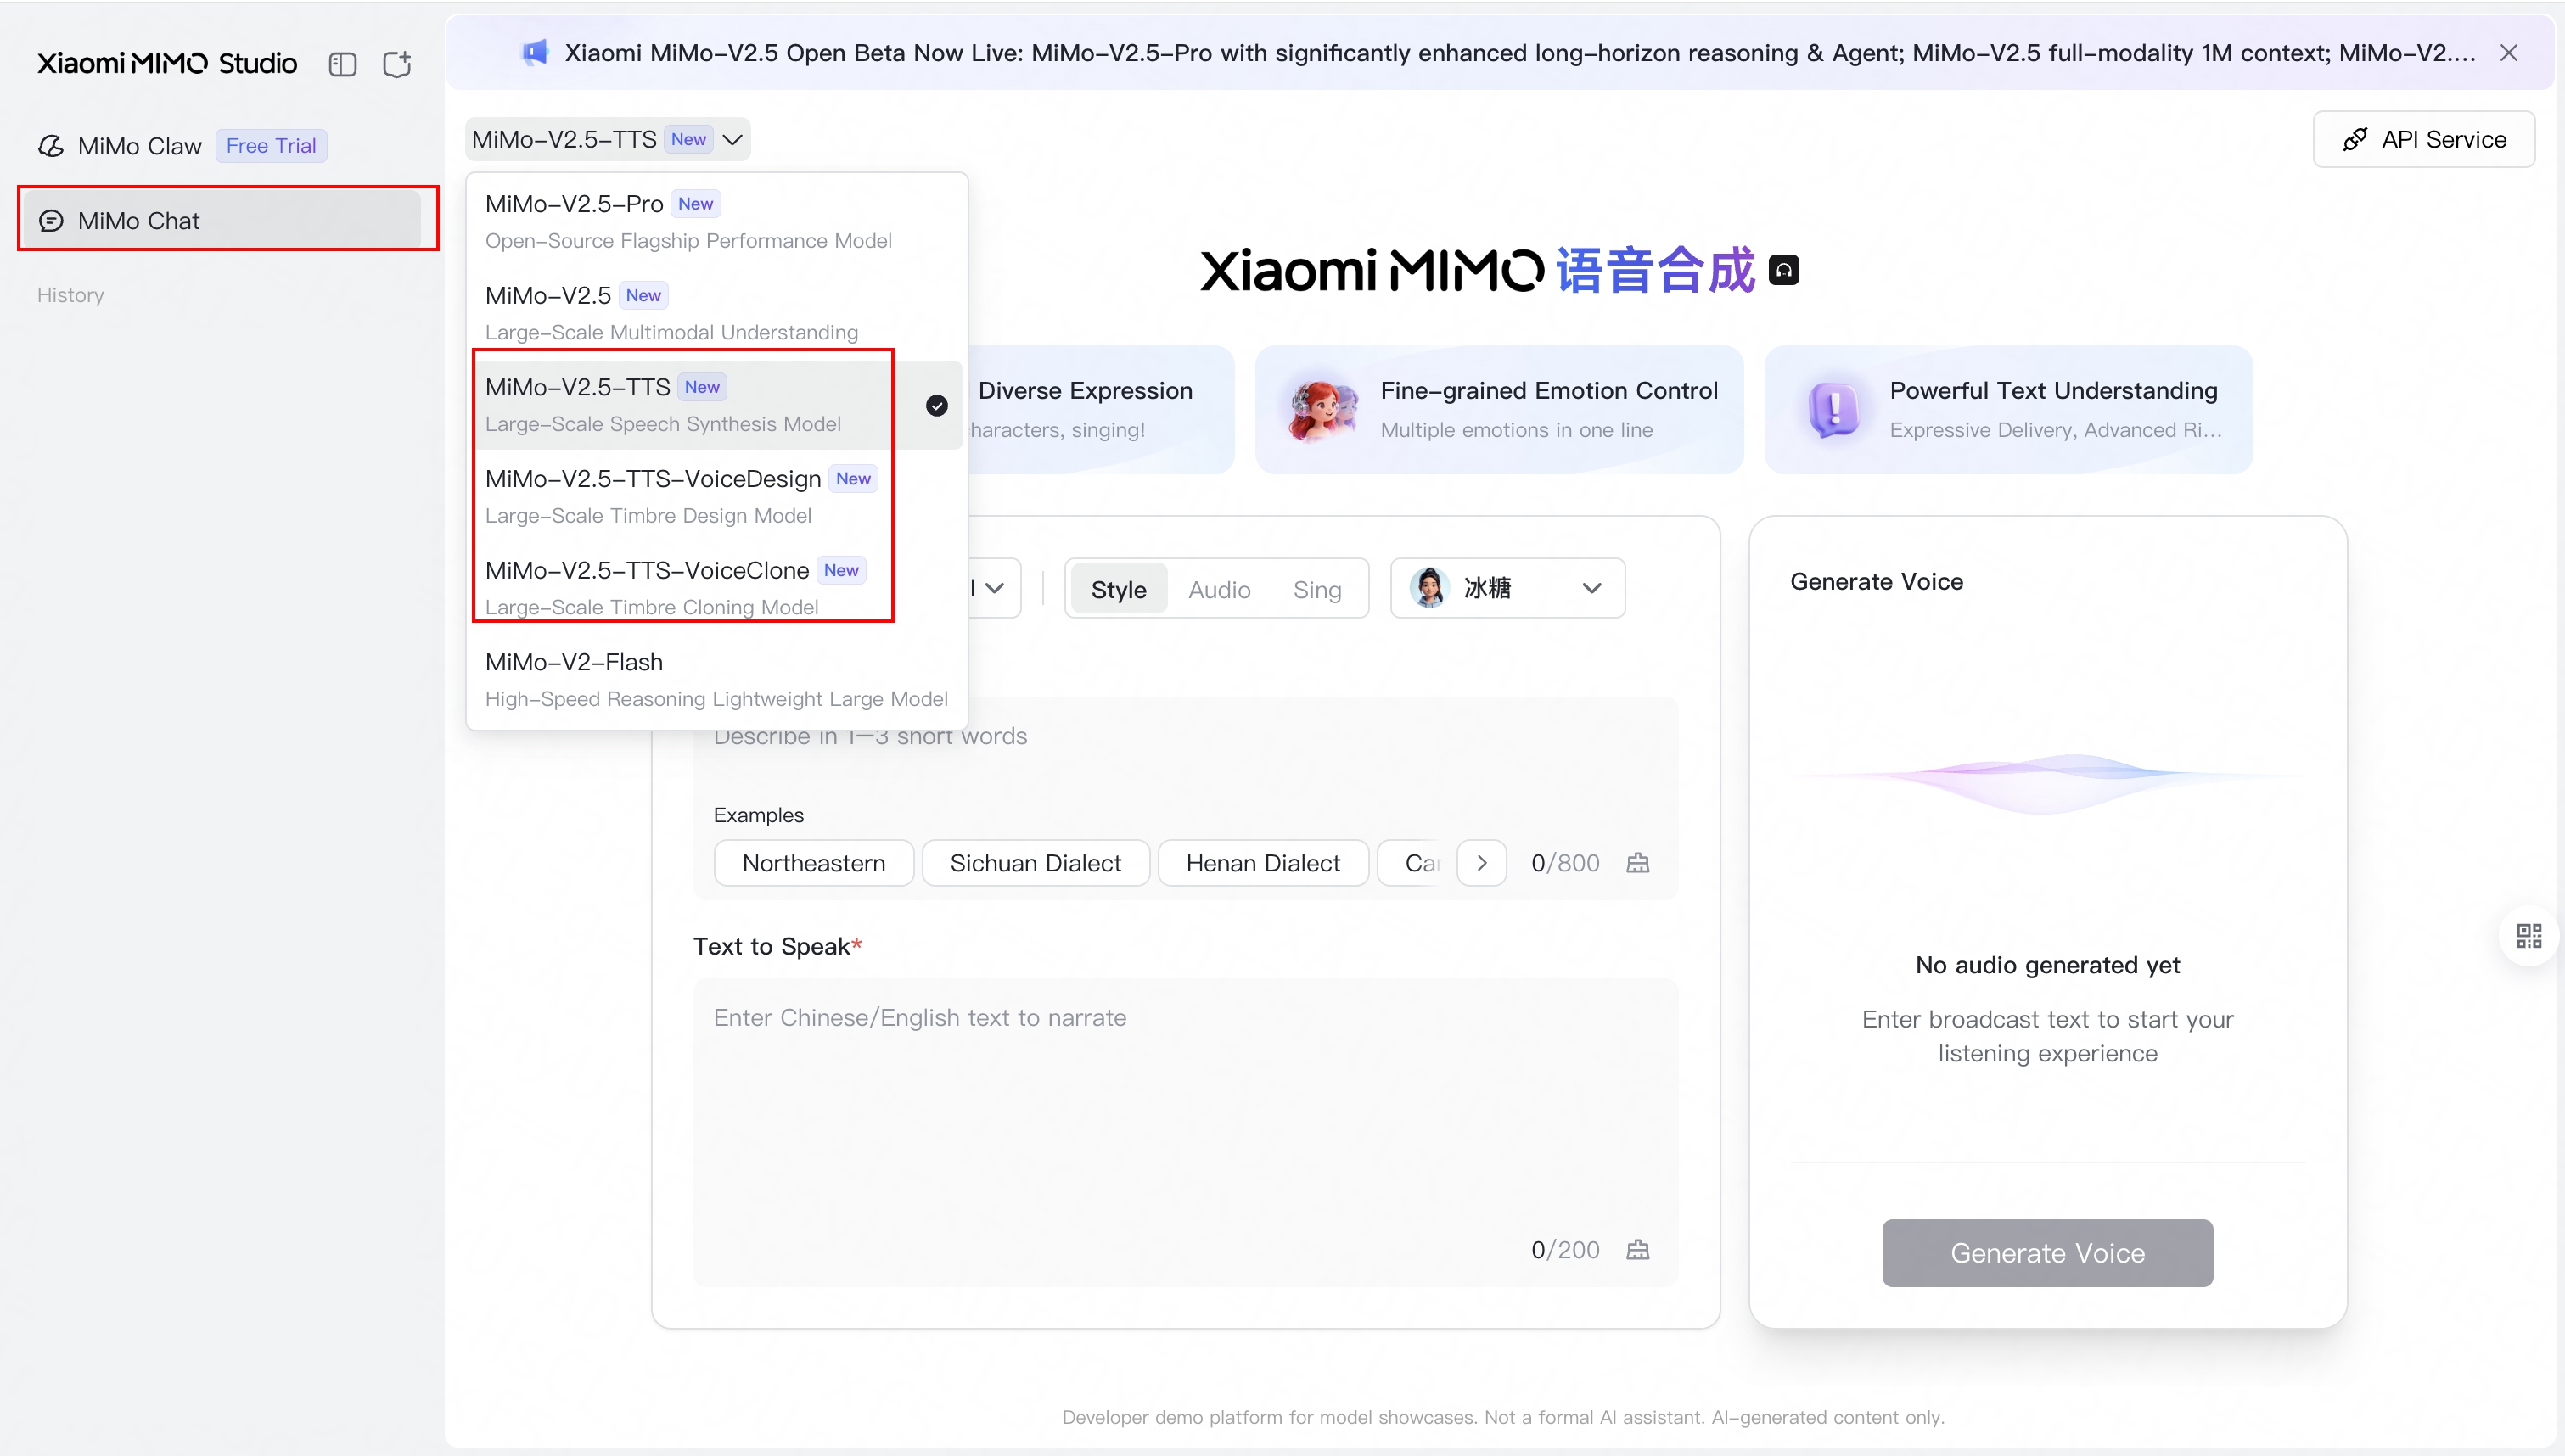2565x1456 pixels.
Task: Open the Fine-grained Emotion Control card
Action: pyautogui.click(x=1499, y=409)
